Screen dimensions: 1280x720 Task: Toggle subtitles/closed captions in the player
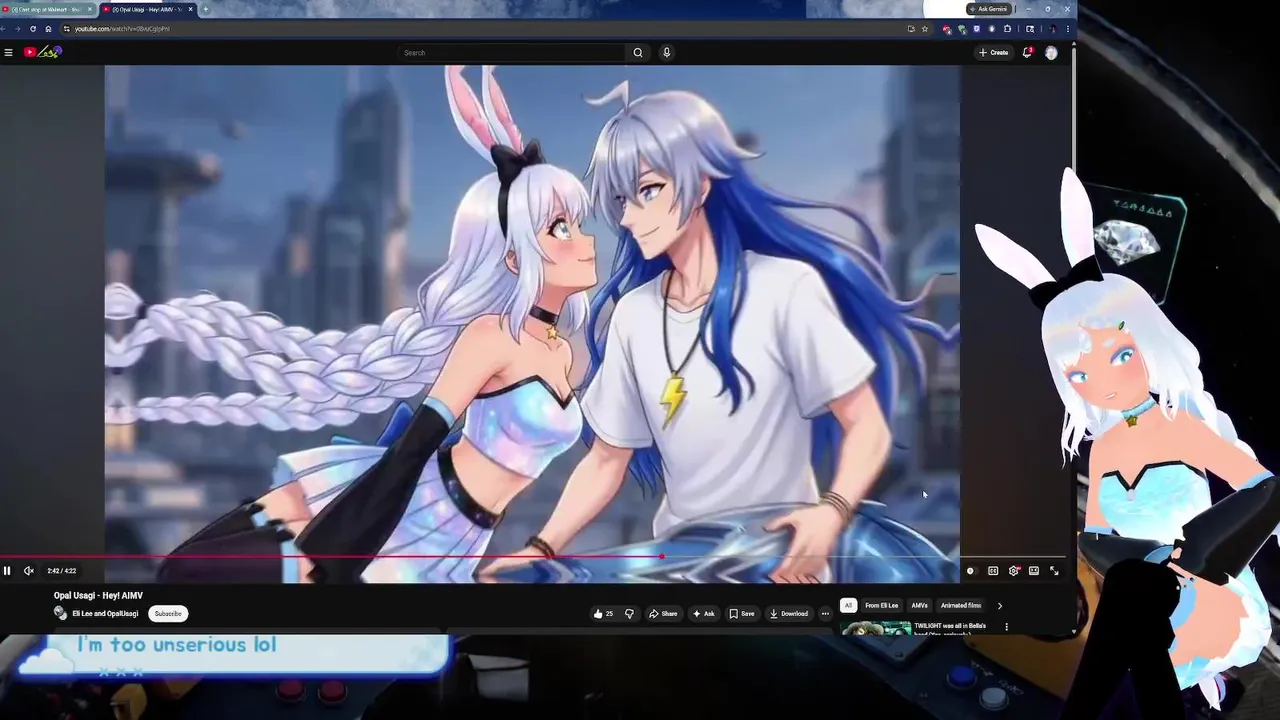coord(993,571)
